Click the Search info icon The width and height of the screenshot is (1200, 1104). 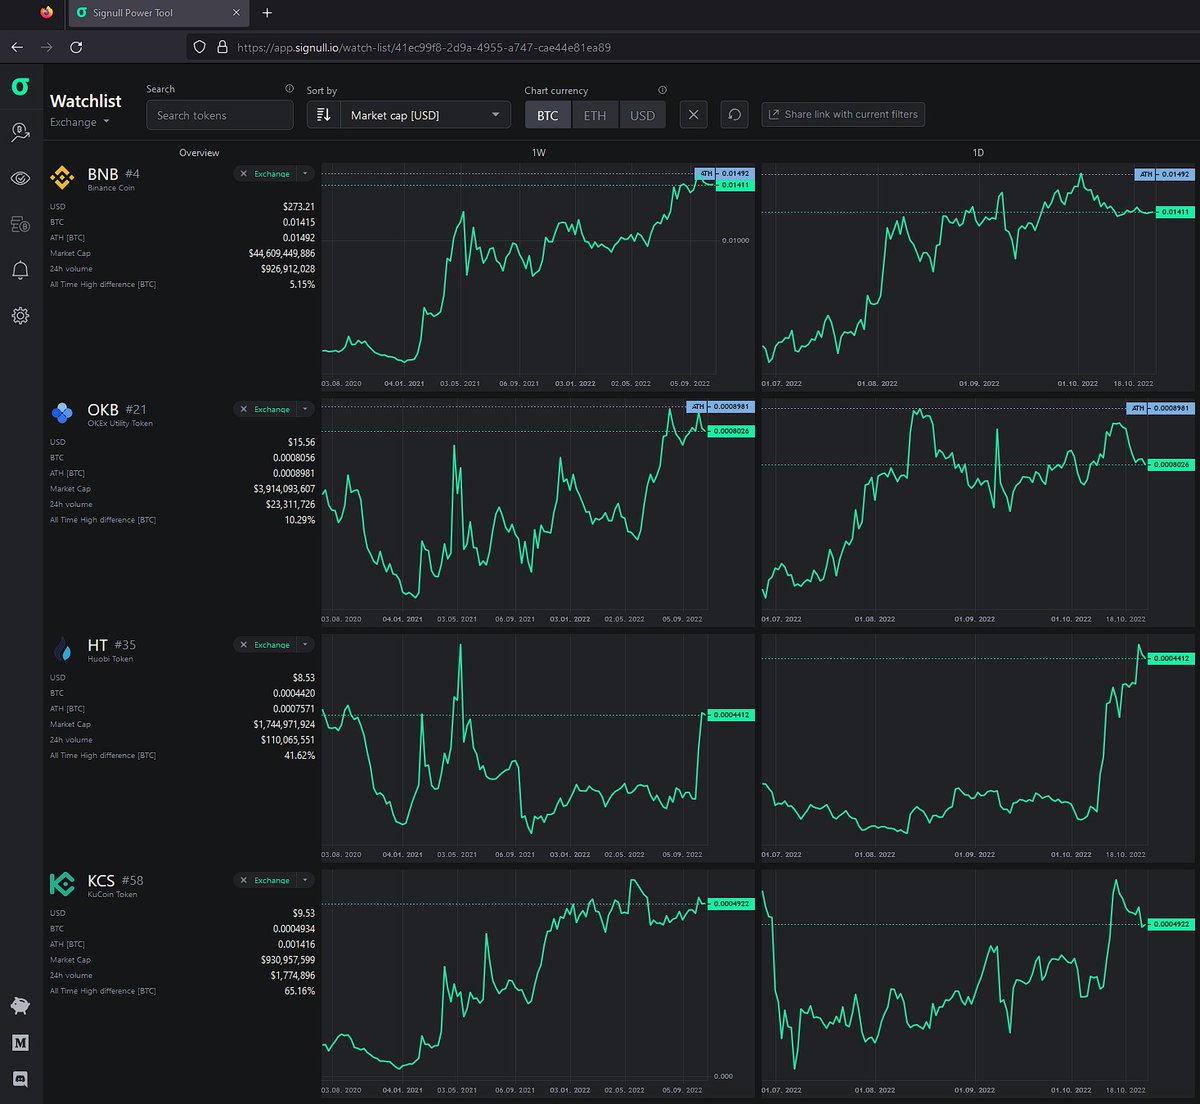(289, 89)
